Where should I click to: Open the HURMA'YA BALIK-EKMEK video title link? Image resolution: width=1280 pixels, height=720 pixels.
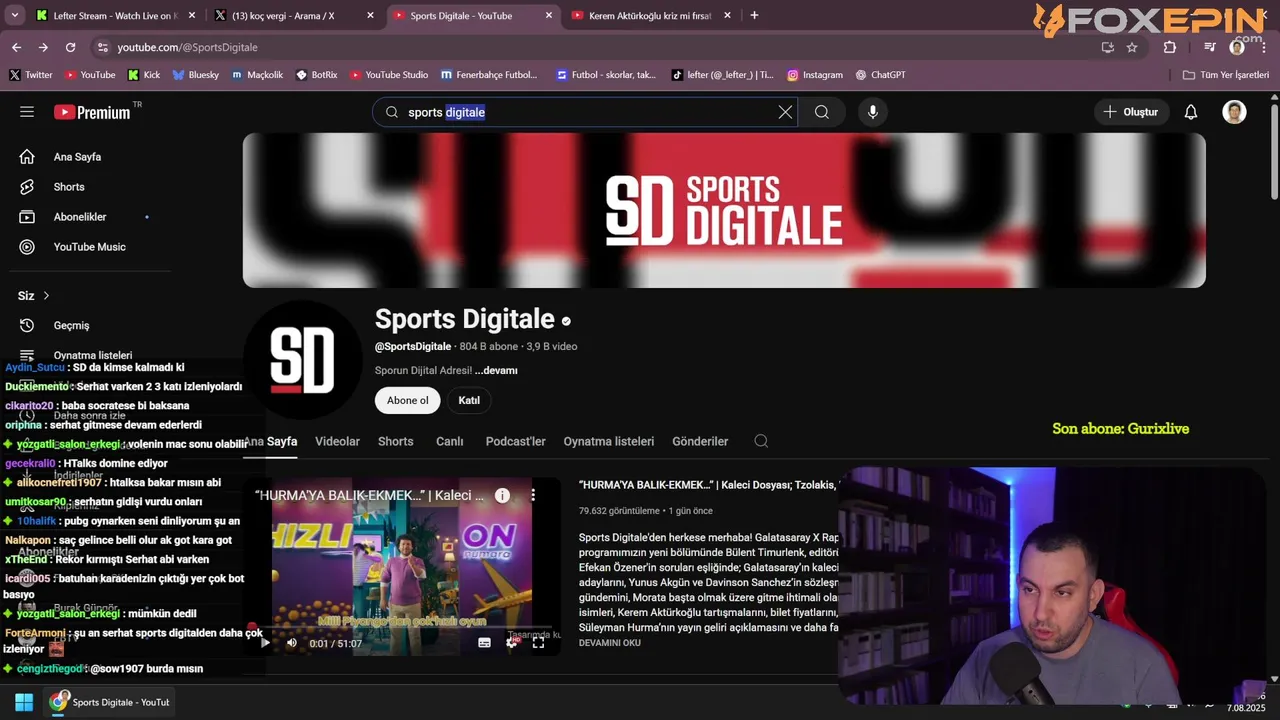point(708,485)
